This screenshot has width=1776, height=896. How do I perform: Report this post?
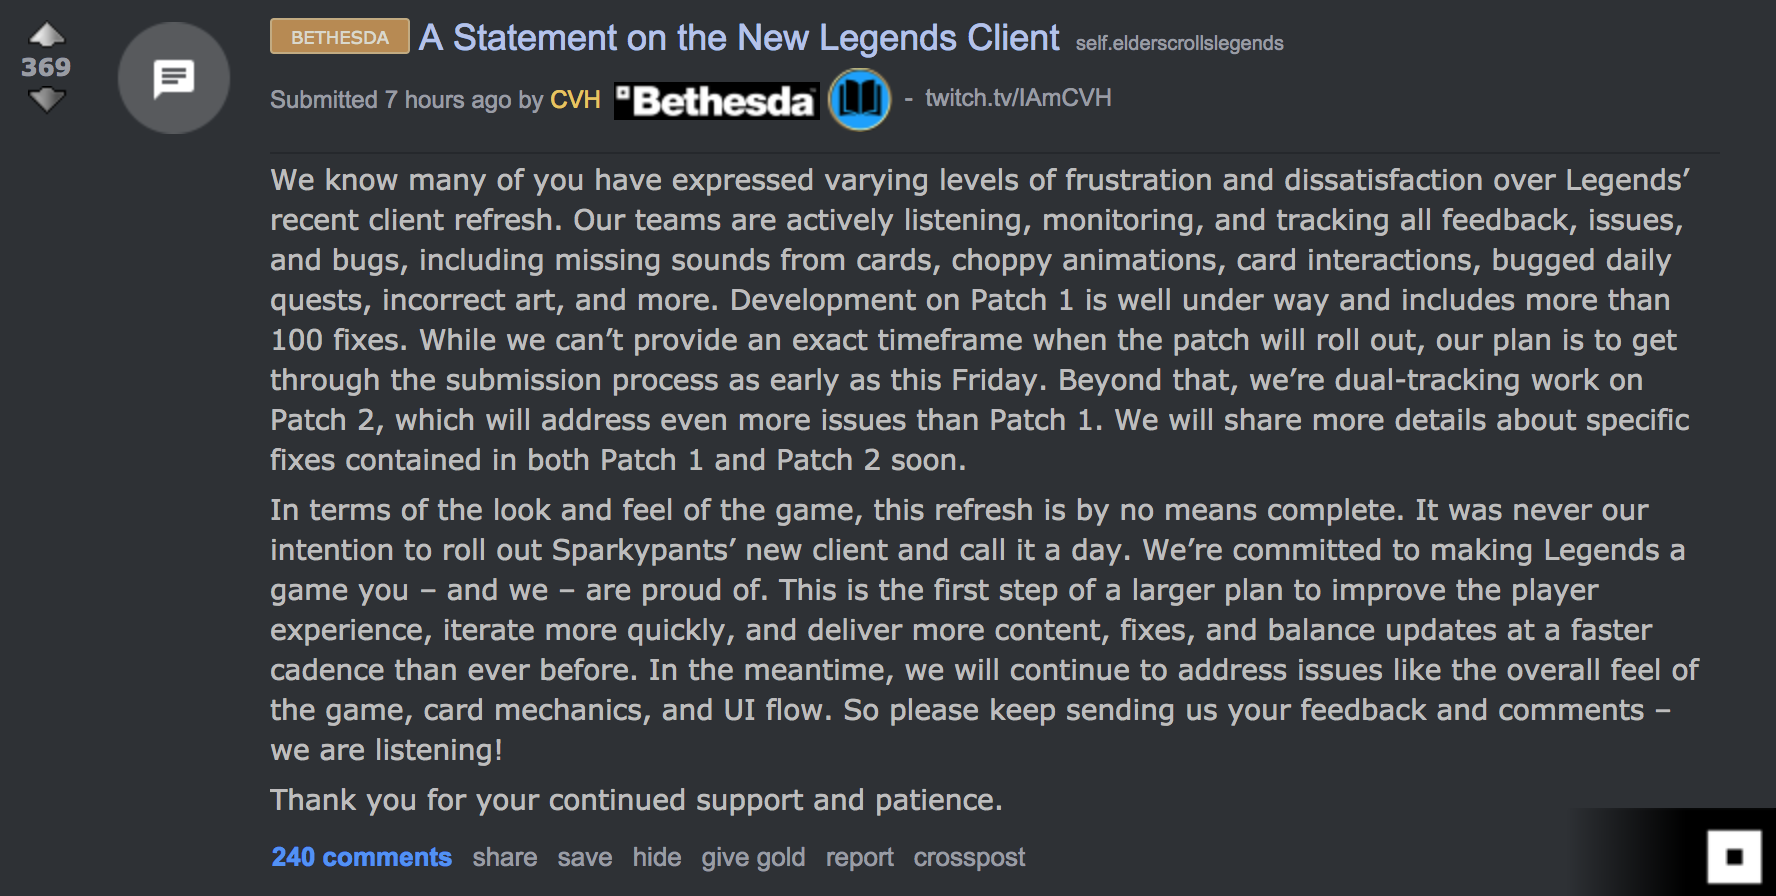(860, 858)
